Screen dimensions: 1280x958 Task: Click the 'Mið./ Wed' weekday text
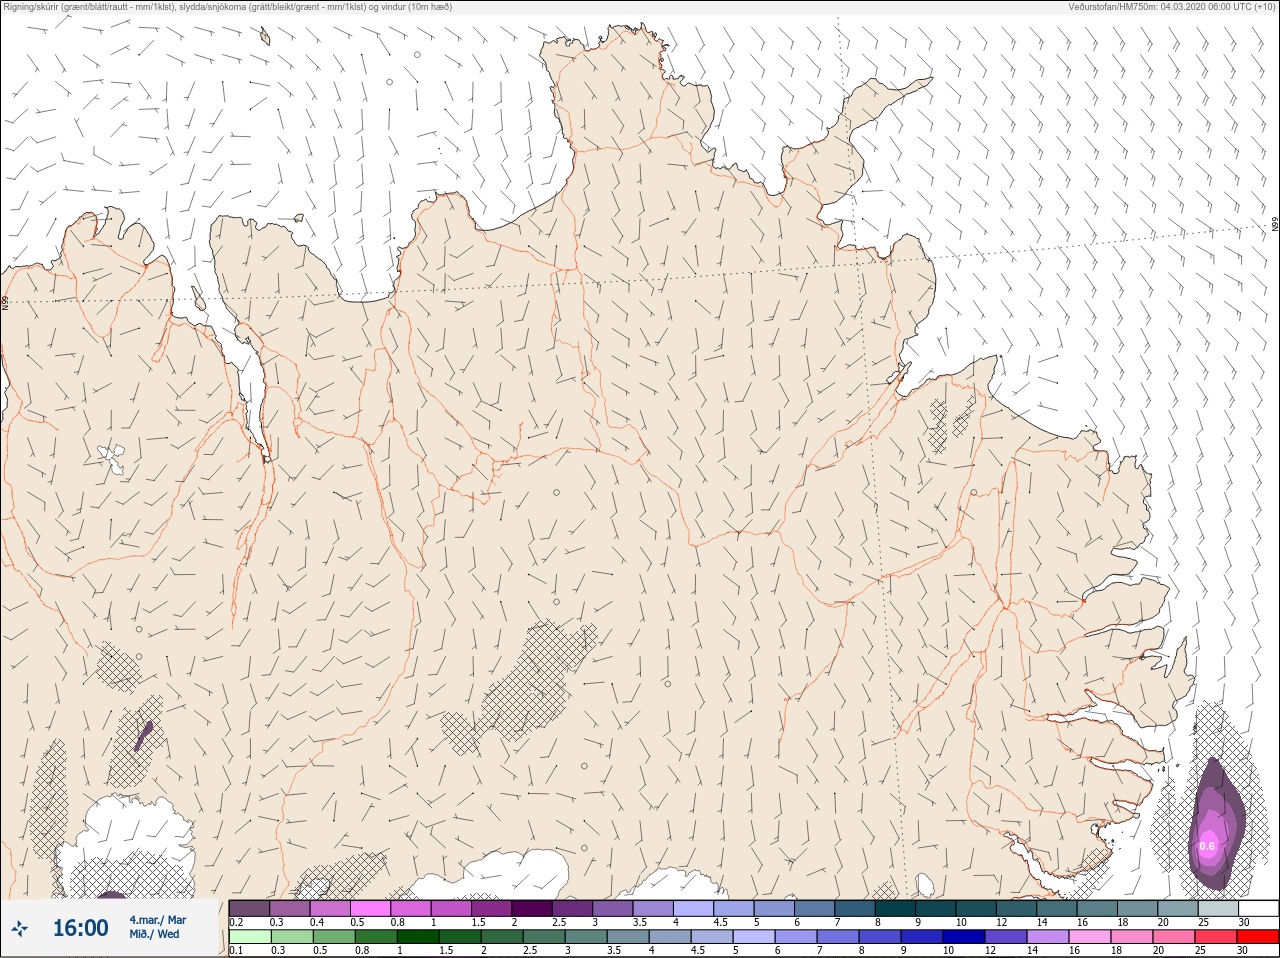[155, 934]
